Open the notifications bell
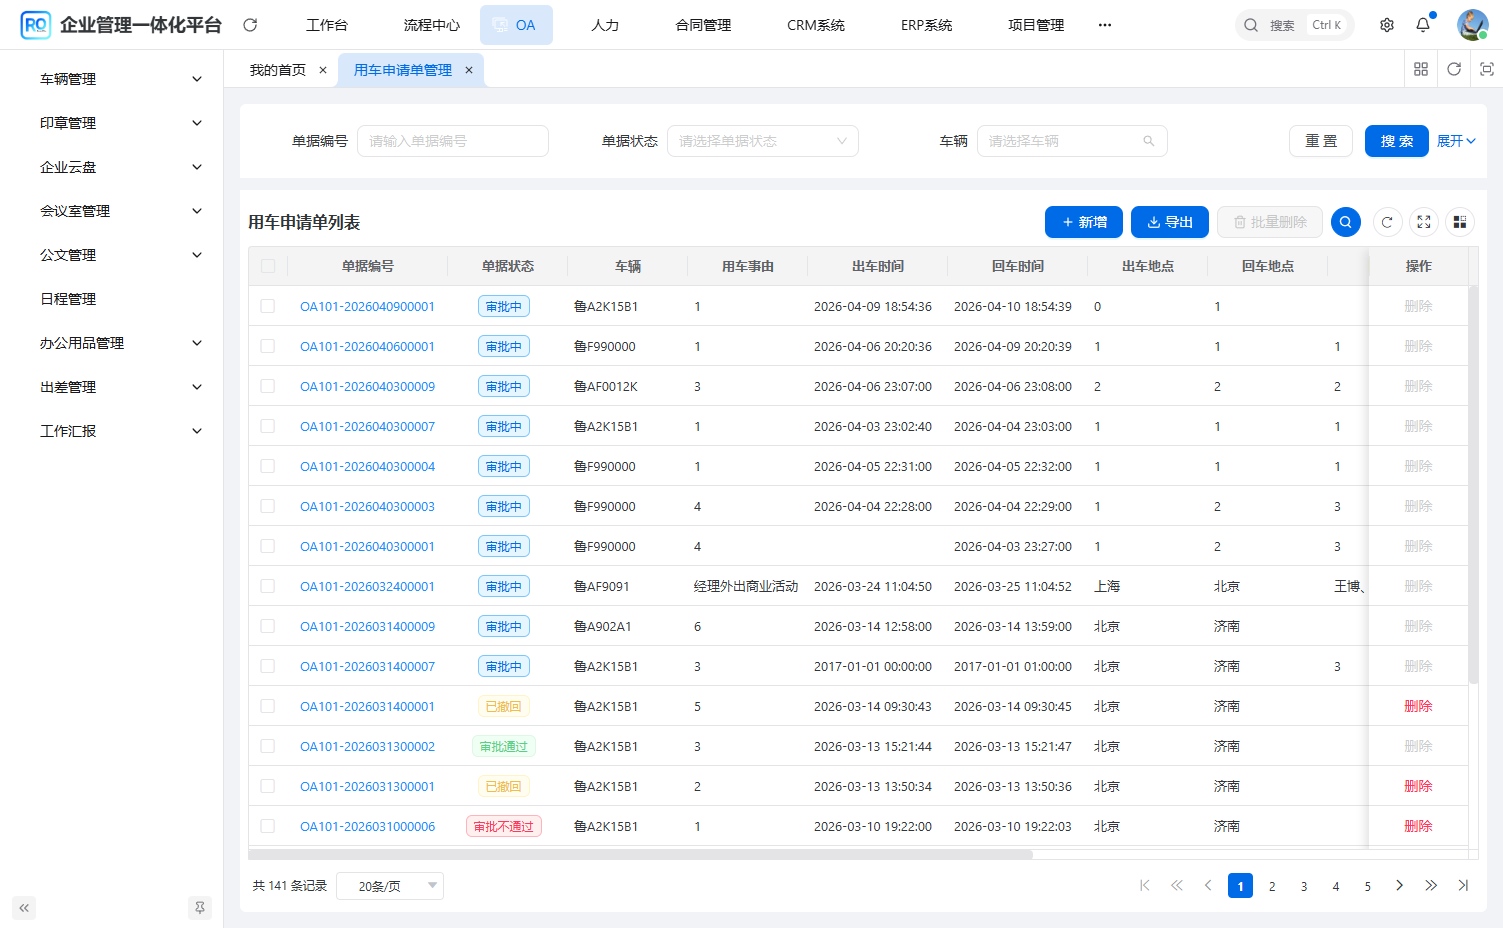This screenshot has width=1503, height=928. 1423,25
